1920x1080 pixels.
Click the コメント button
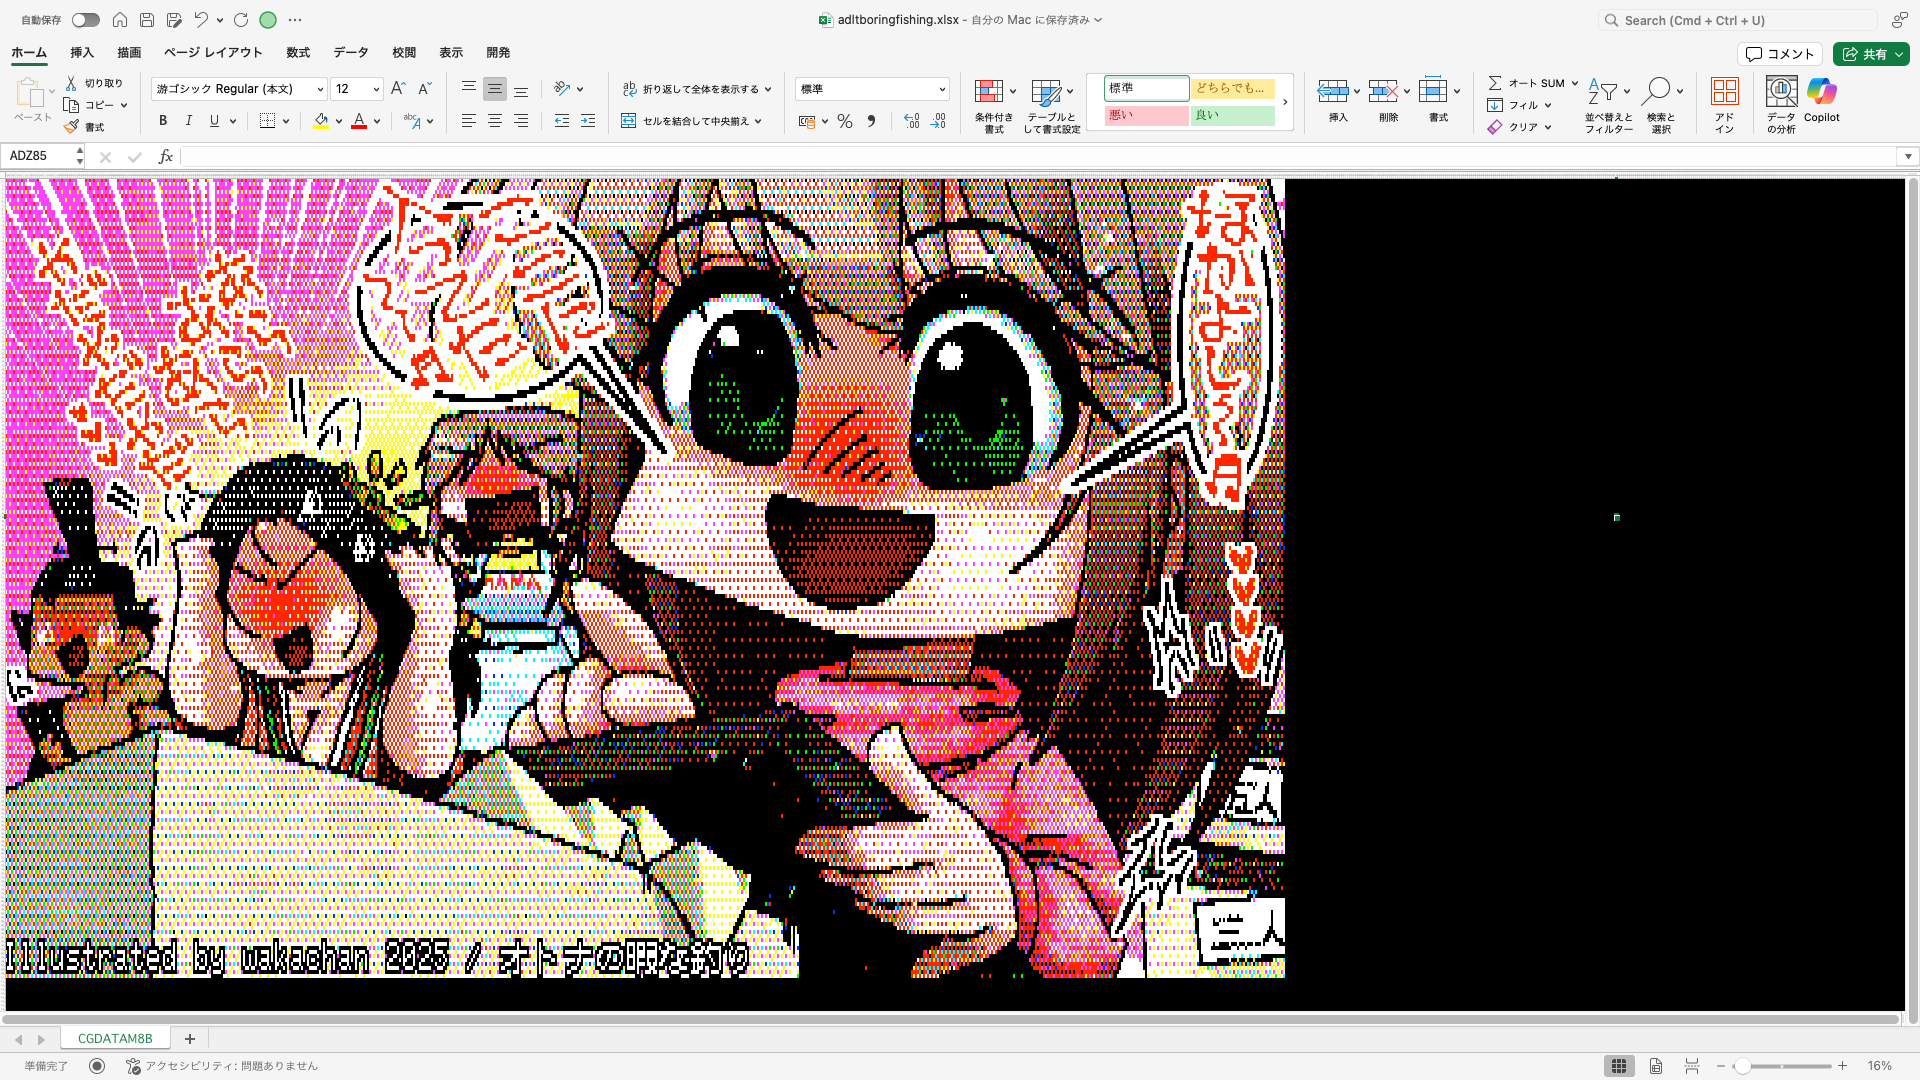(1780, 54)
